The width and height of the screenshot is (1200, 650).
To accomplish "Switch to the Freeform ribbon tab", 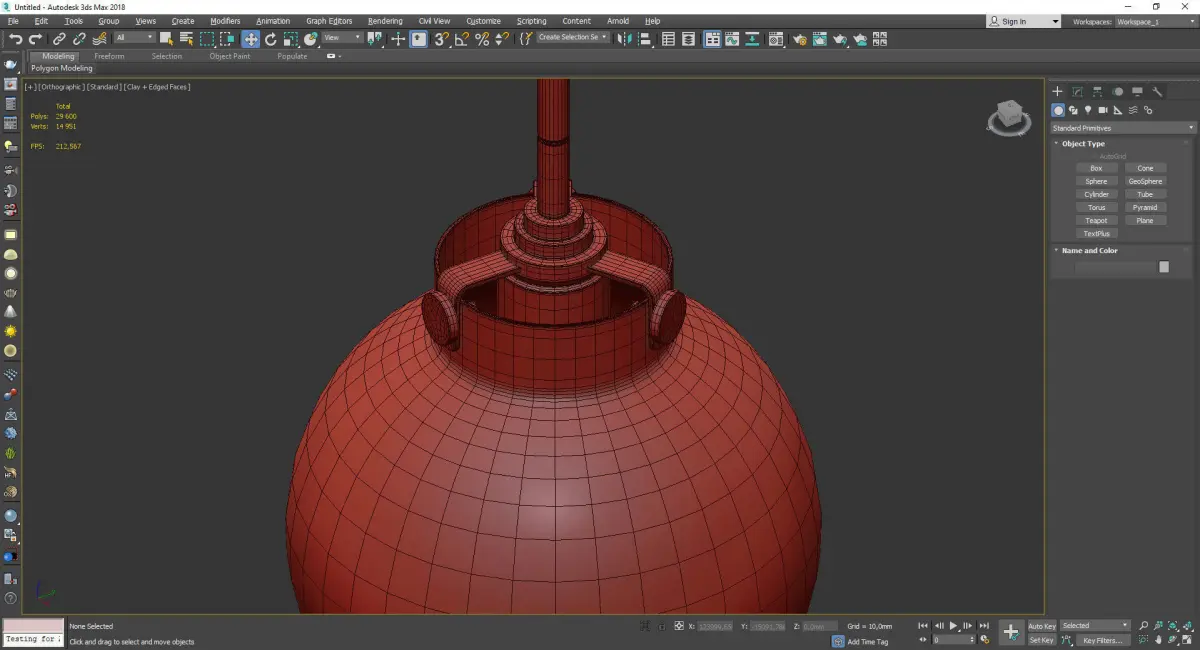I will pyautogui.click(x=109, y=56).
